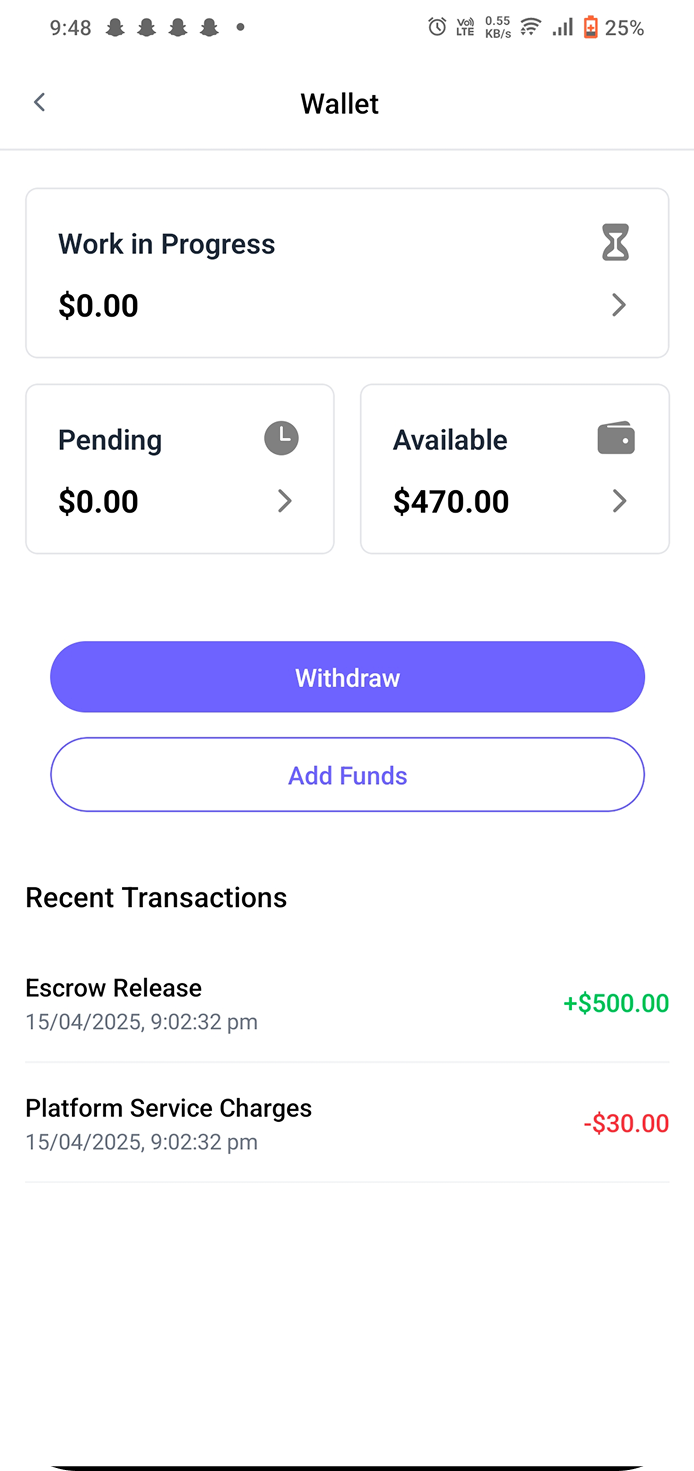Tap the Recent Transactions heading
The width and height of the screenshot is (694, 1471).
pos(156,898)
